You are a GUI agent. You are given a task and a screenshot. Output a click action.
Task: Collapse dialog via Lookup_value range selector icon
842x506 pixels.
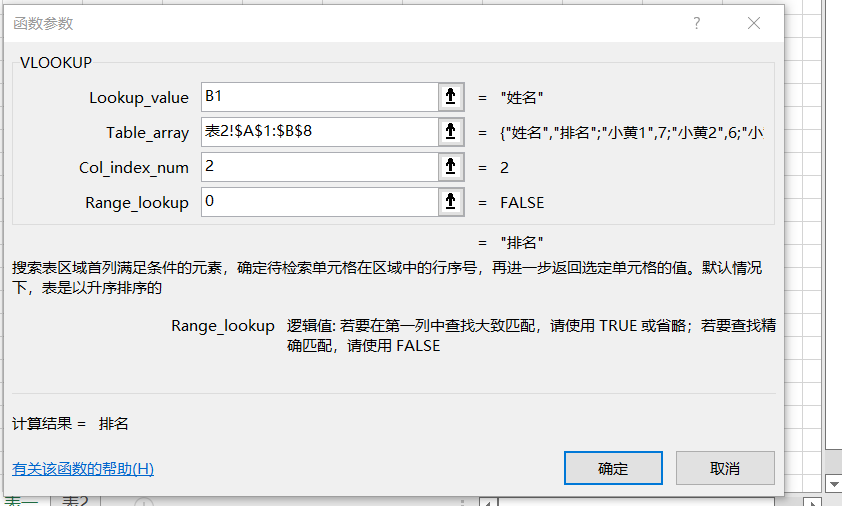[x=451, y=97]
